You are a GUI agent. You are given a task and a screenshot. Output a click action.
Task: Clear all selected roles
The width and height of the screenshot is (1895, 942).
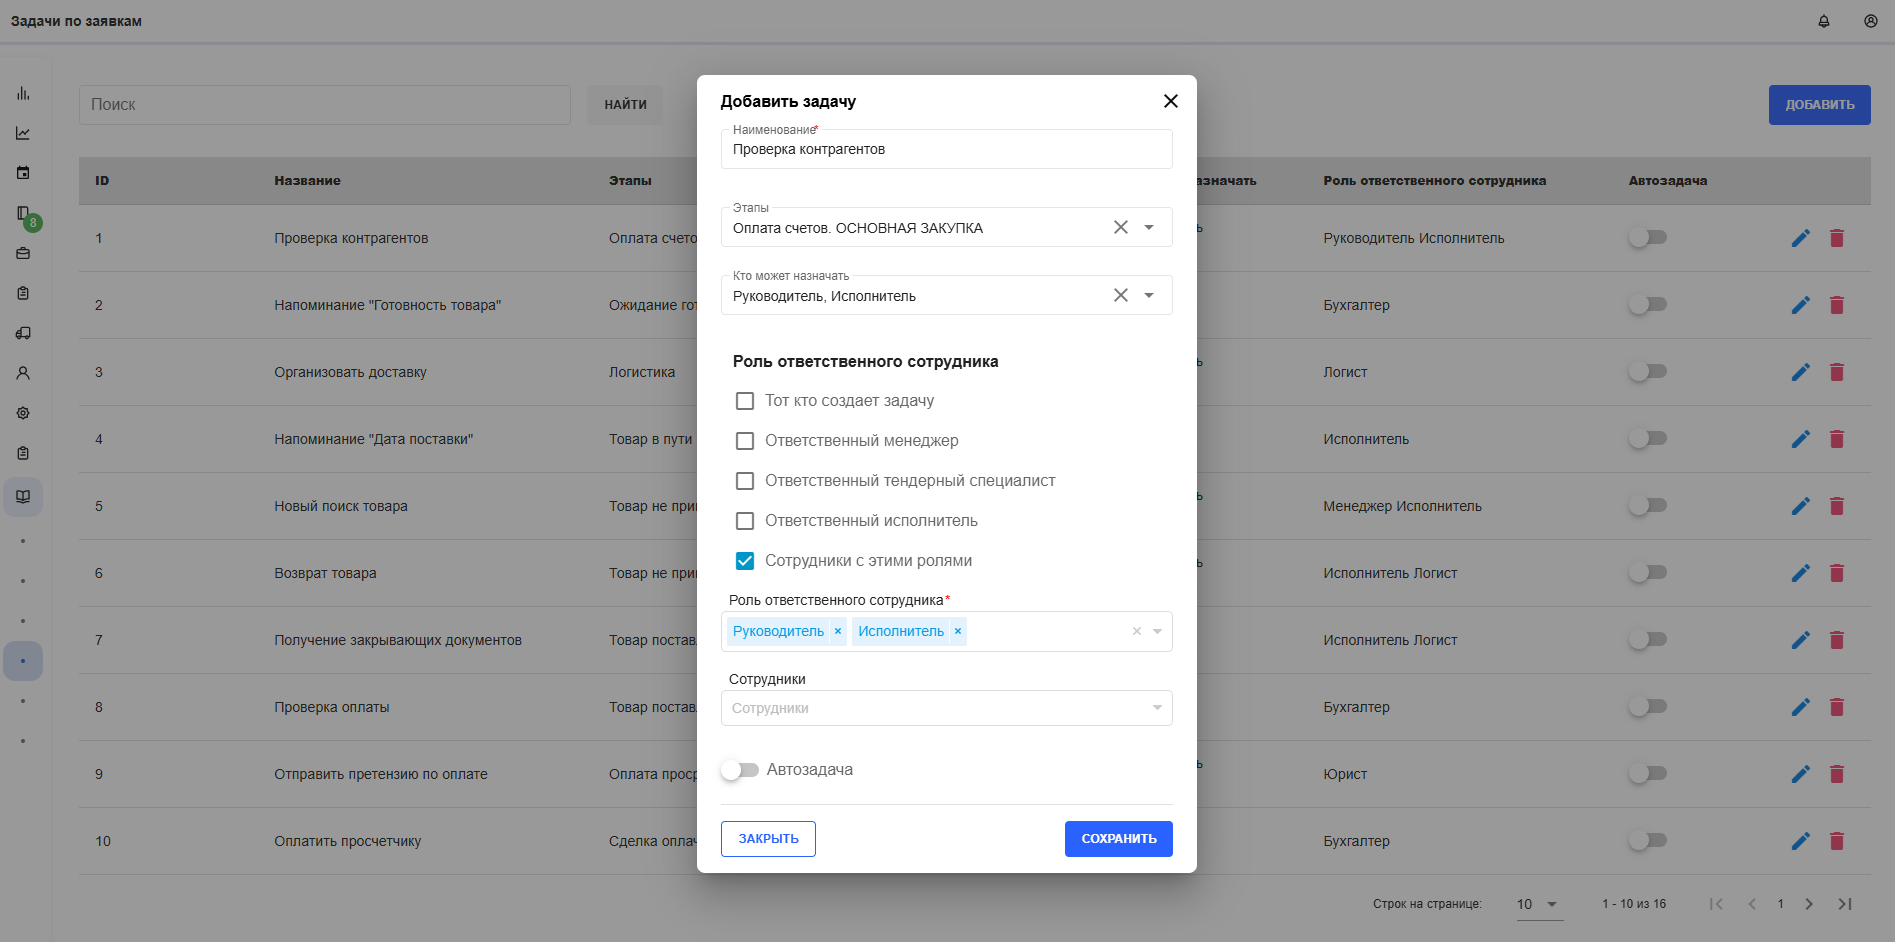click(x=1136, y=631)
